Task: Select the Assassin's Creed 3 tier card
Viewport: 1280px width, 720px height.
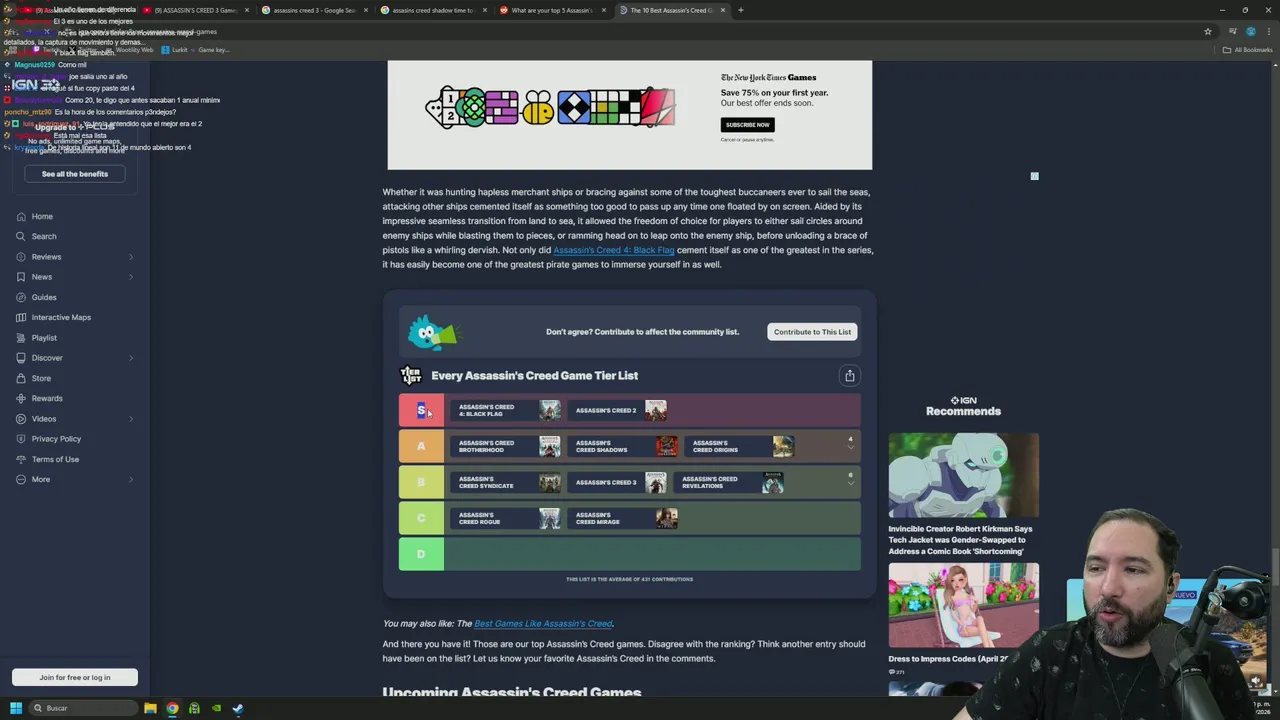Action: [617, 482]
